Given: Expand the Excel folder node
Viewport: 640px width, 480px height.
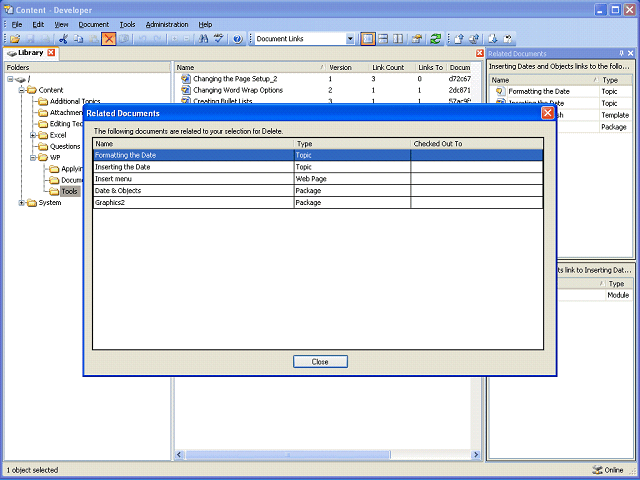Looking at the screenshot, I should (x=33, y=135).
